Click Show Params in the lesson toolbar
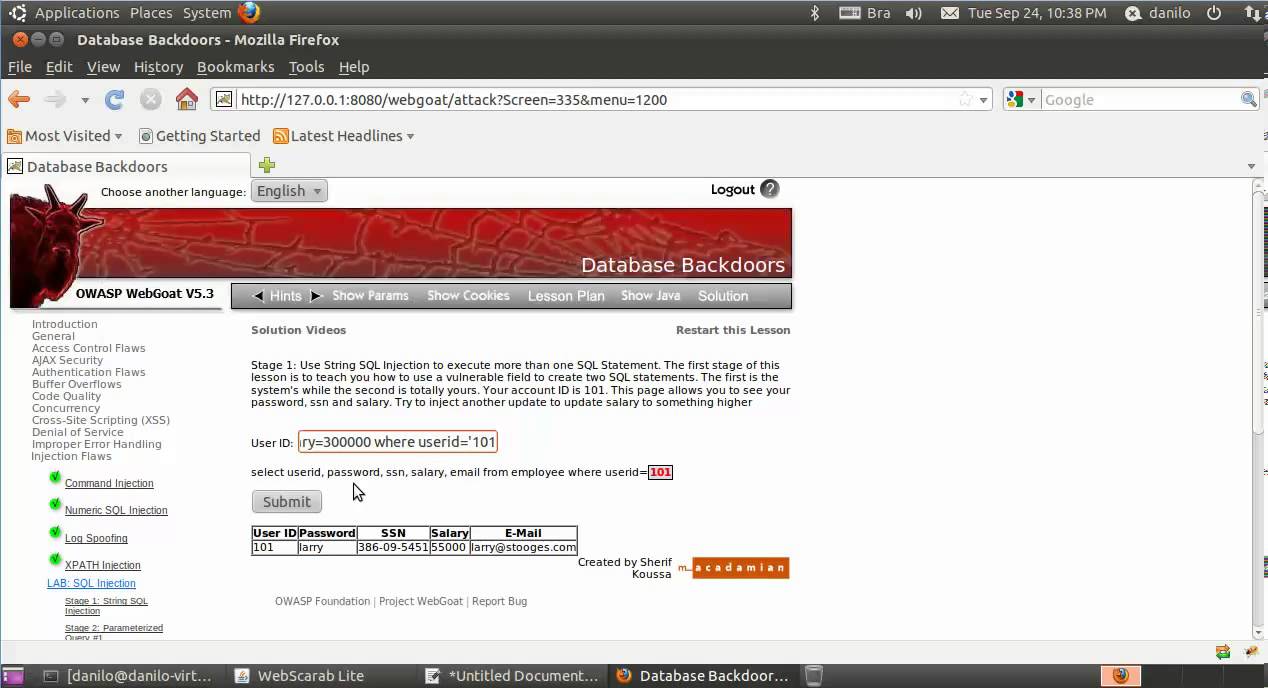Screen dimensions: 1268x688 click(x=370, y=296)
